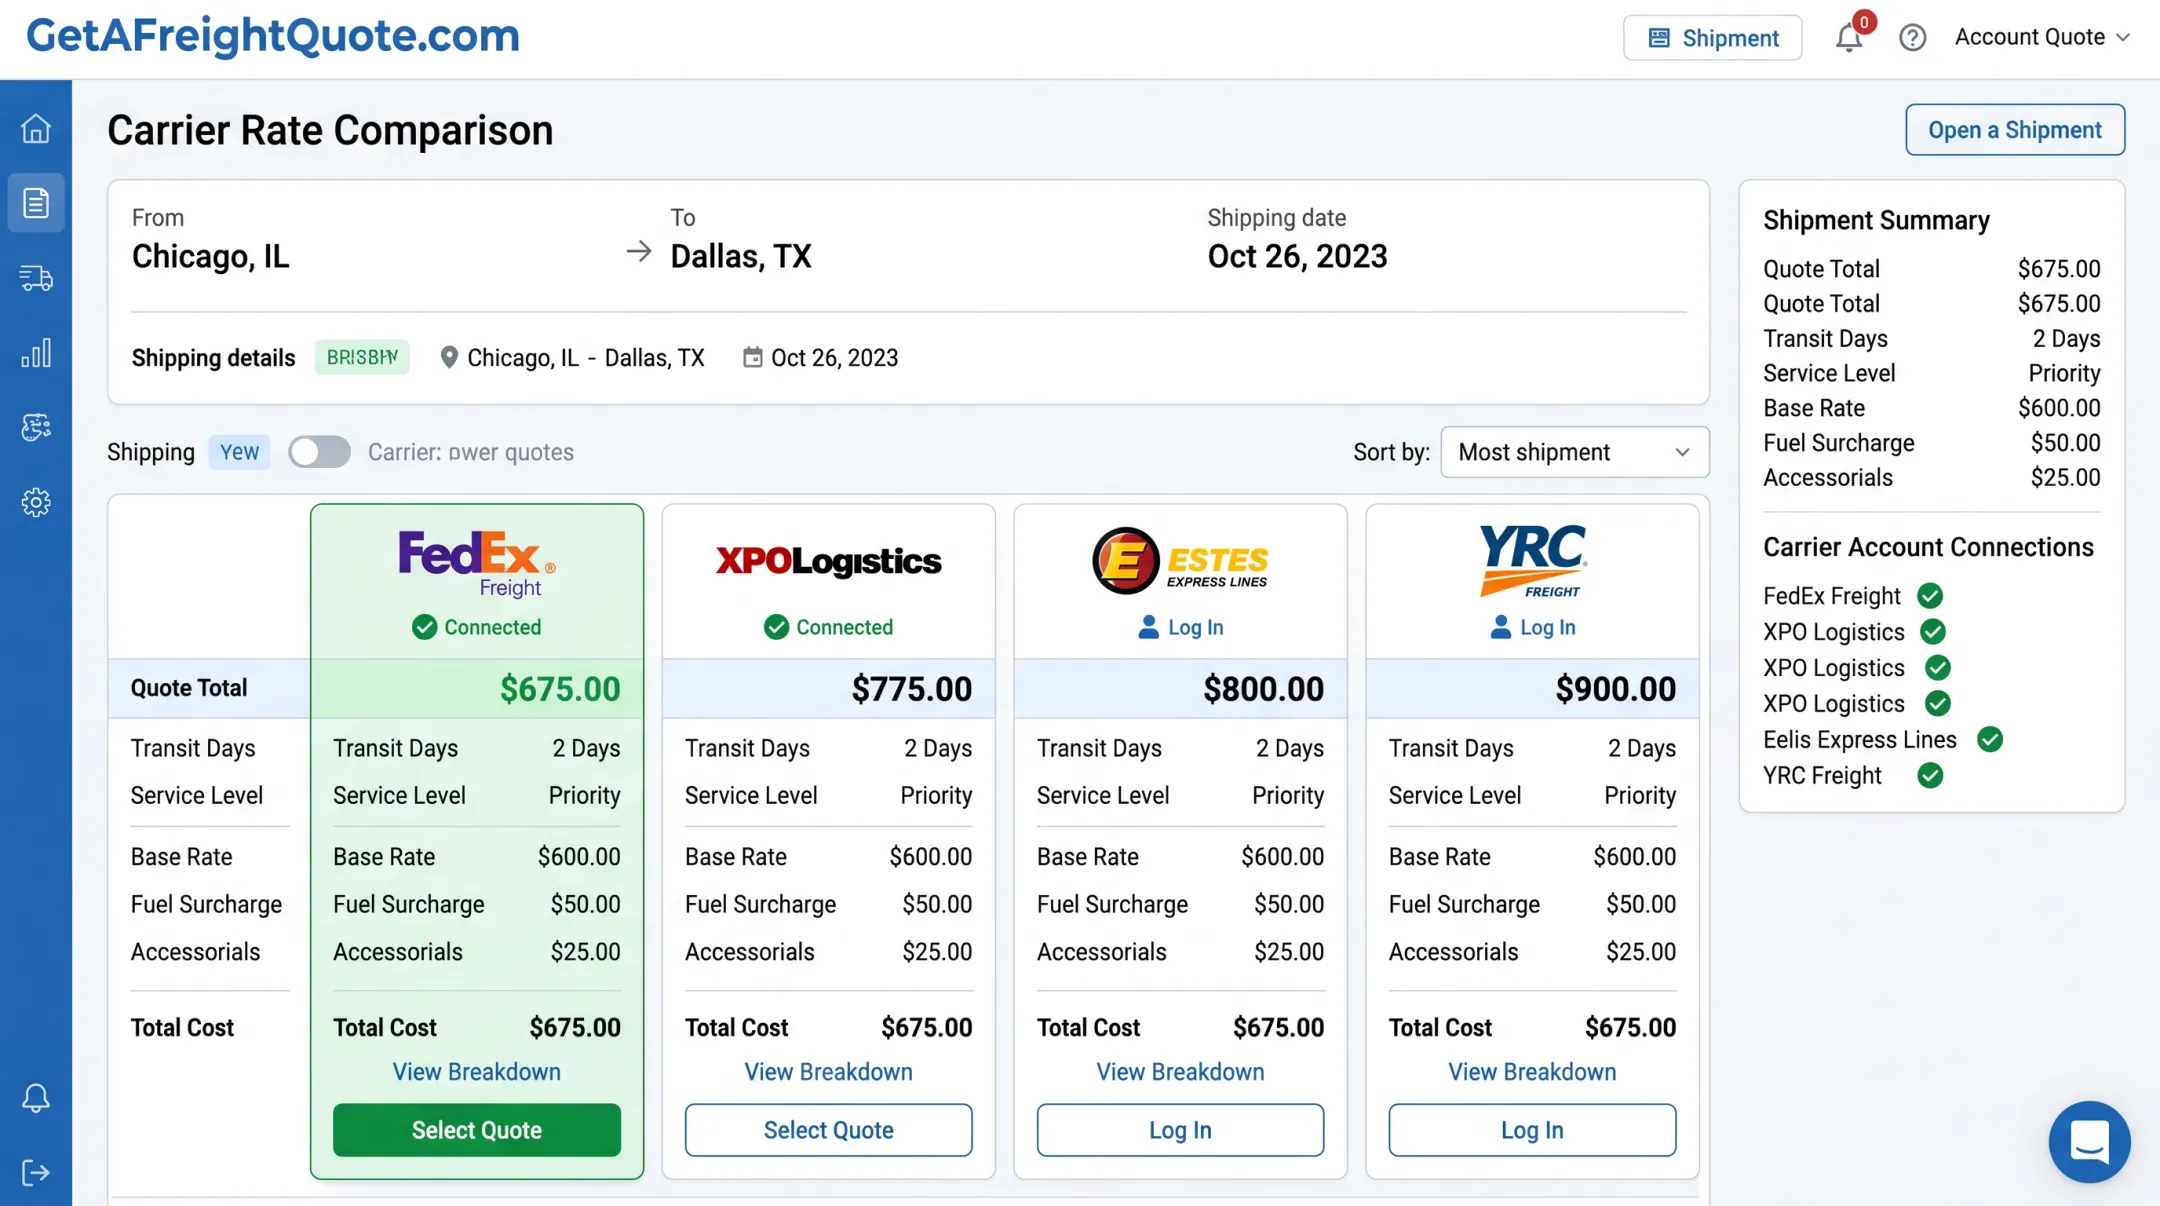Open the sidebar bell alerts icon

(36, 1098)
